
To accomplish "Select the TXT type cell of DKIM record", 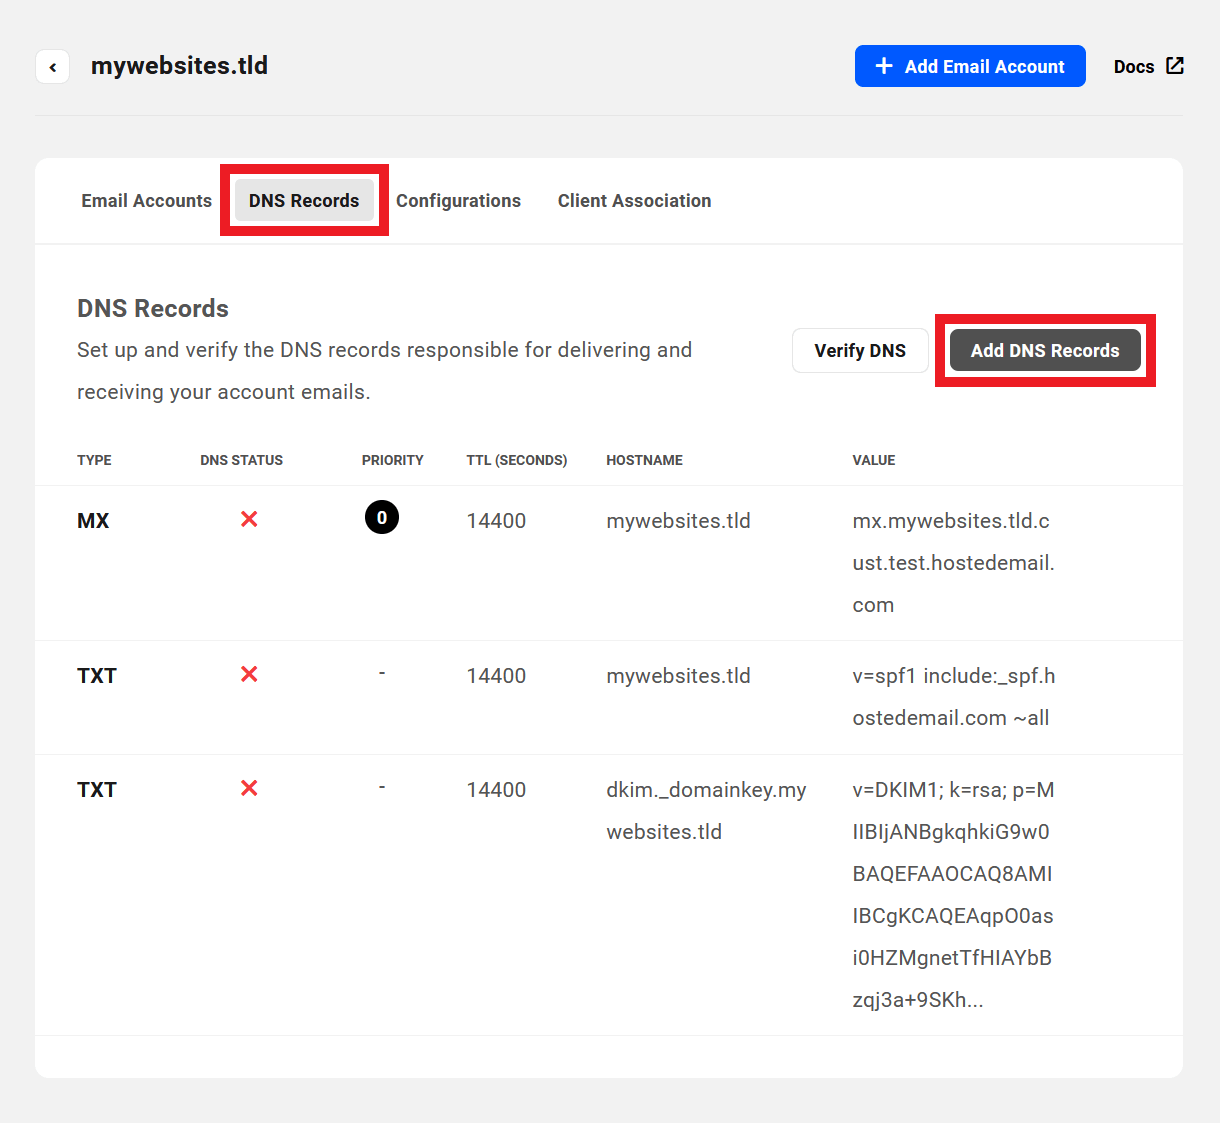I will tap(97, 790).
